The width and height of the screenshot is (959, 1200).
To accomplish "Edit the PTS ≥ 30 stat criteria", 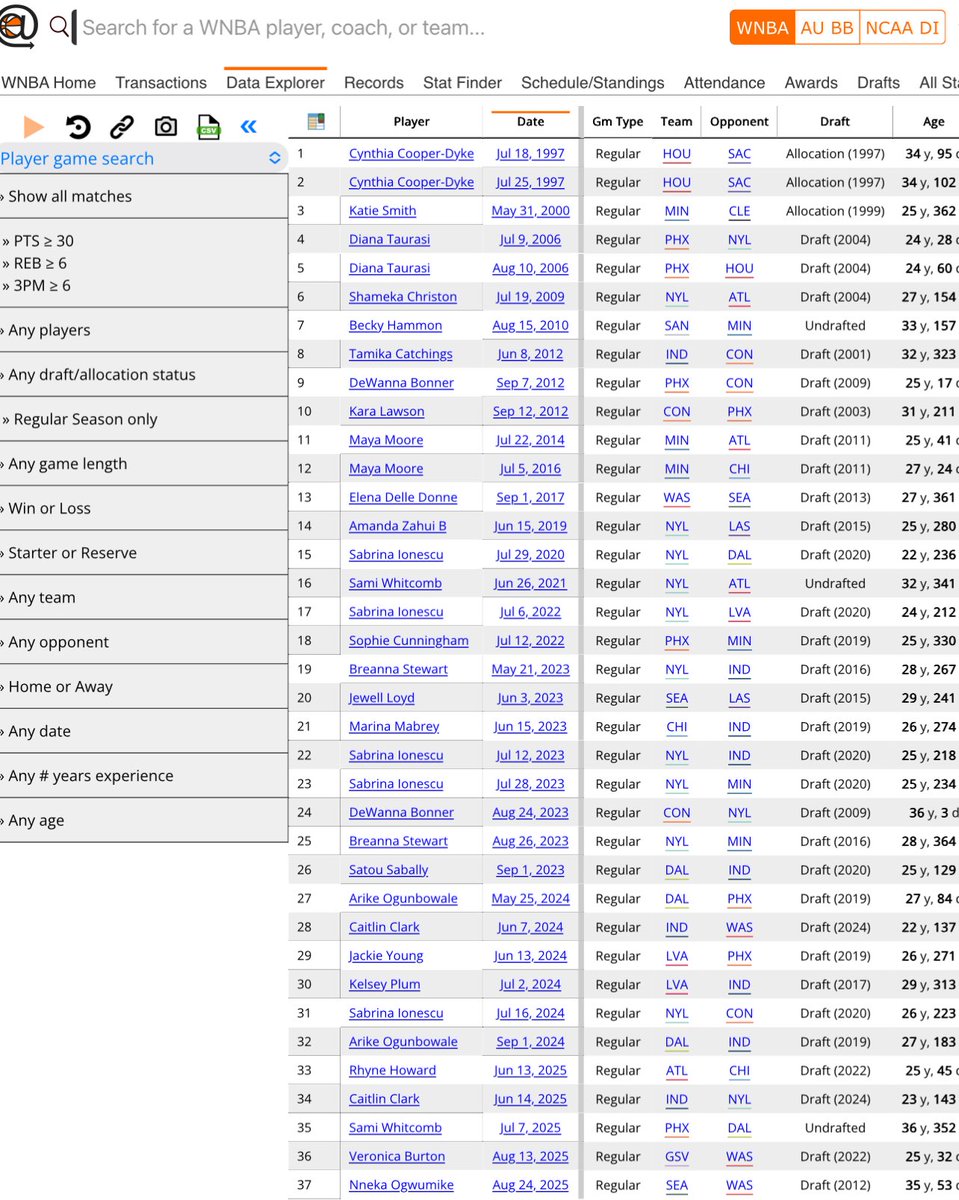I will pyautogui.click(x=40, y=241).
